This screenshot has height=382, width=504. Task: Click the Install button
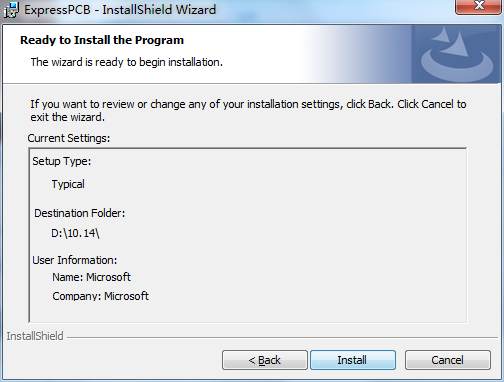point(353,360)
